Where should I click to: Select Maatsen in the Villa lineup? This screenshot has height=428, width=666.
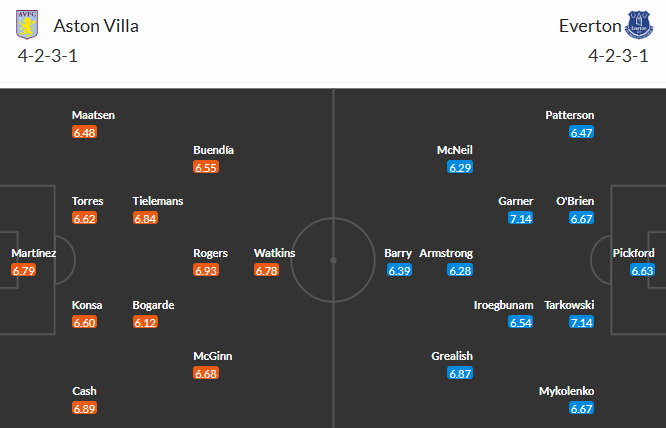(x=93, y=115)
